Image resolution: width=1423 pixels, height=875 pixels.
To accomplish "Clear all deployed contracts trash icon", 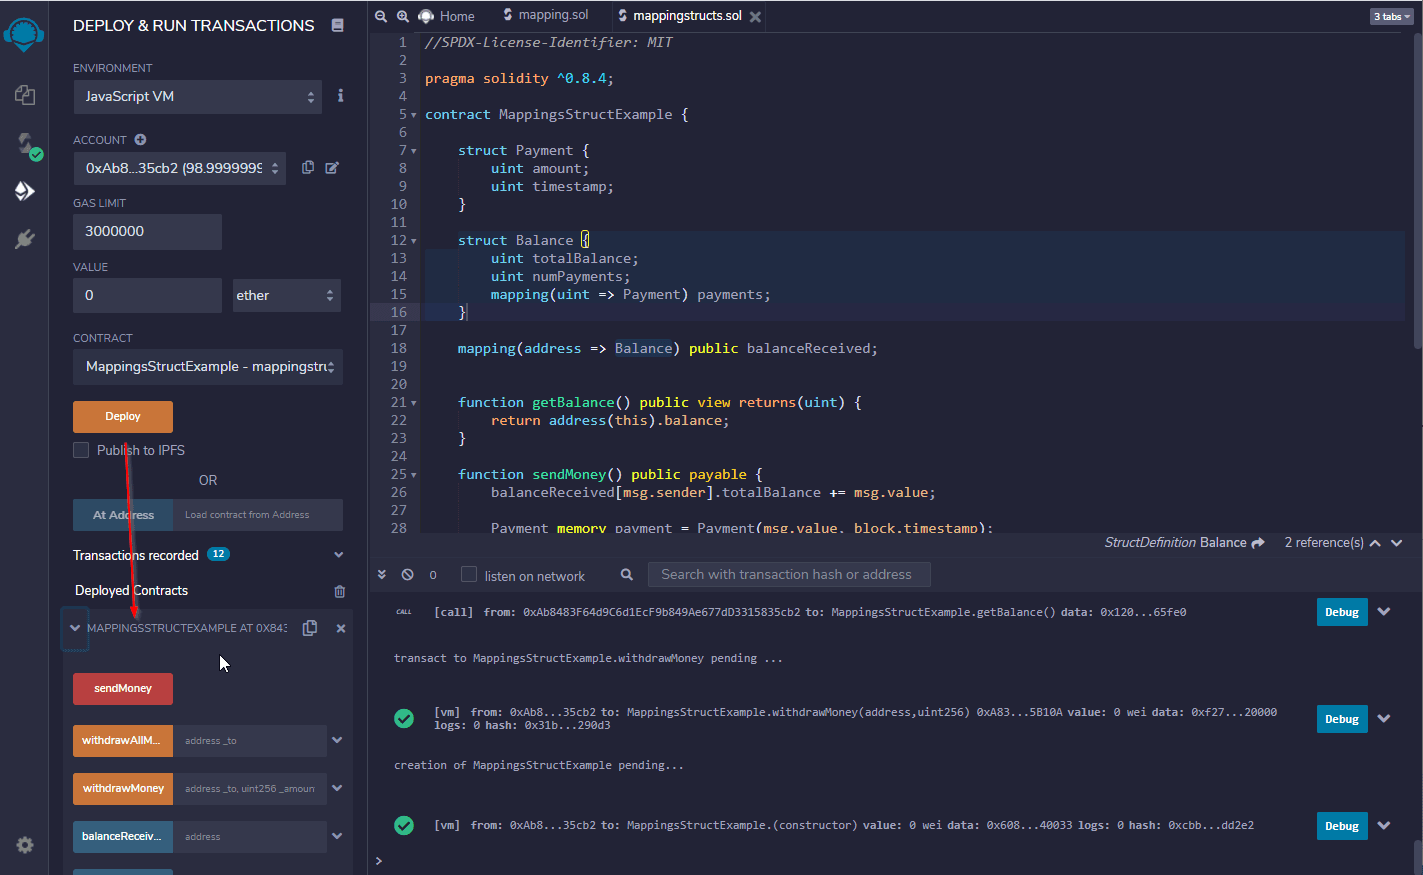I will (339, 591).
